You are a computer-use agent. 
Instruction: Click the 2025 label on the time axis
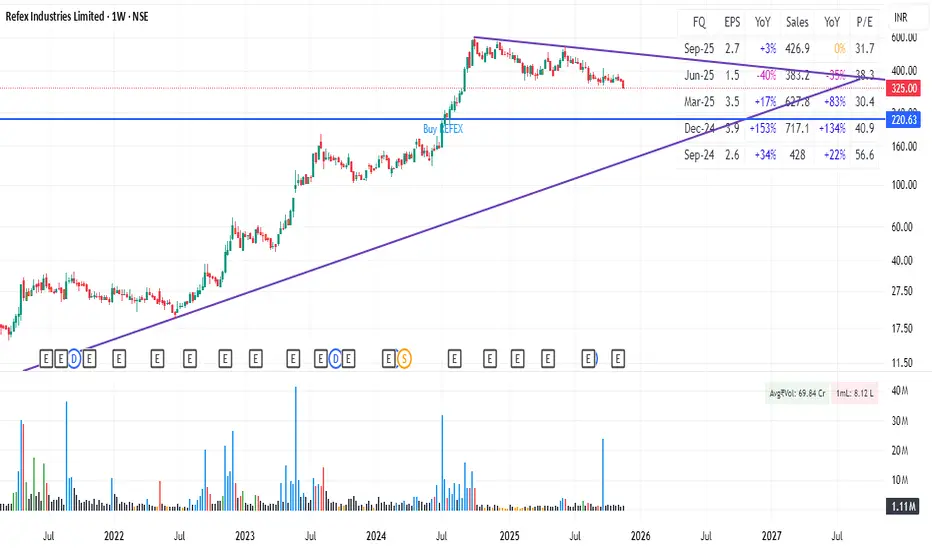pos(509,536)
